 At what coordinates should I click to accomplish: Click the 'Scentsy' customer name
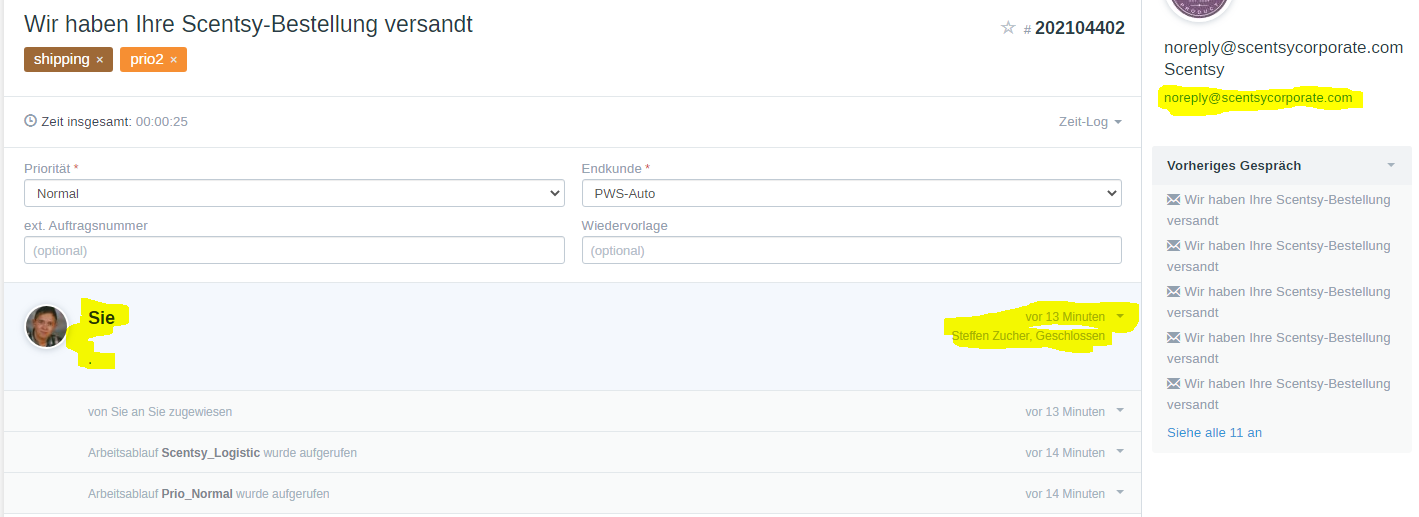coord(1194,70)
